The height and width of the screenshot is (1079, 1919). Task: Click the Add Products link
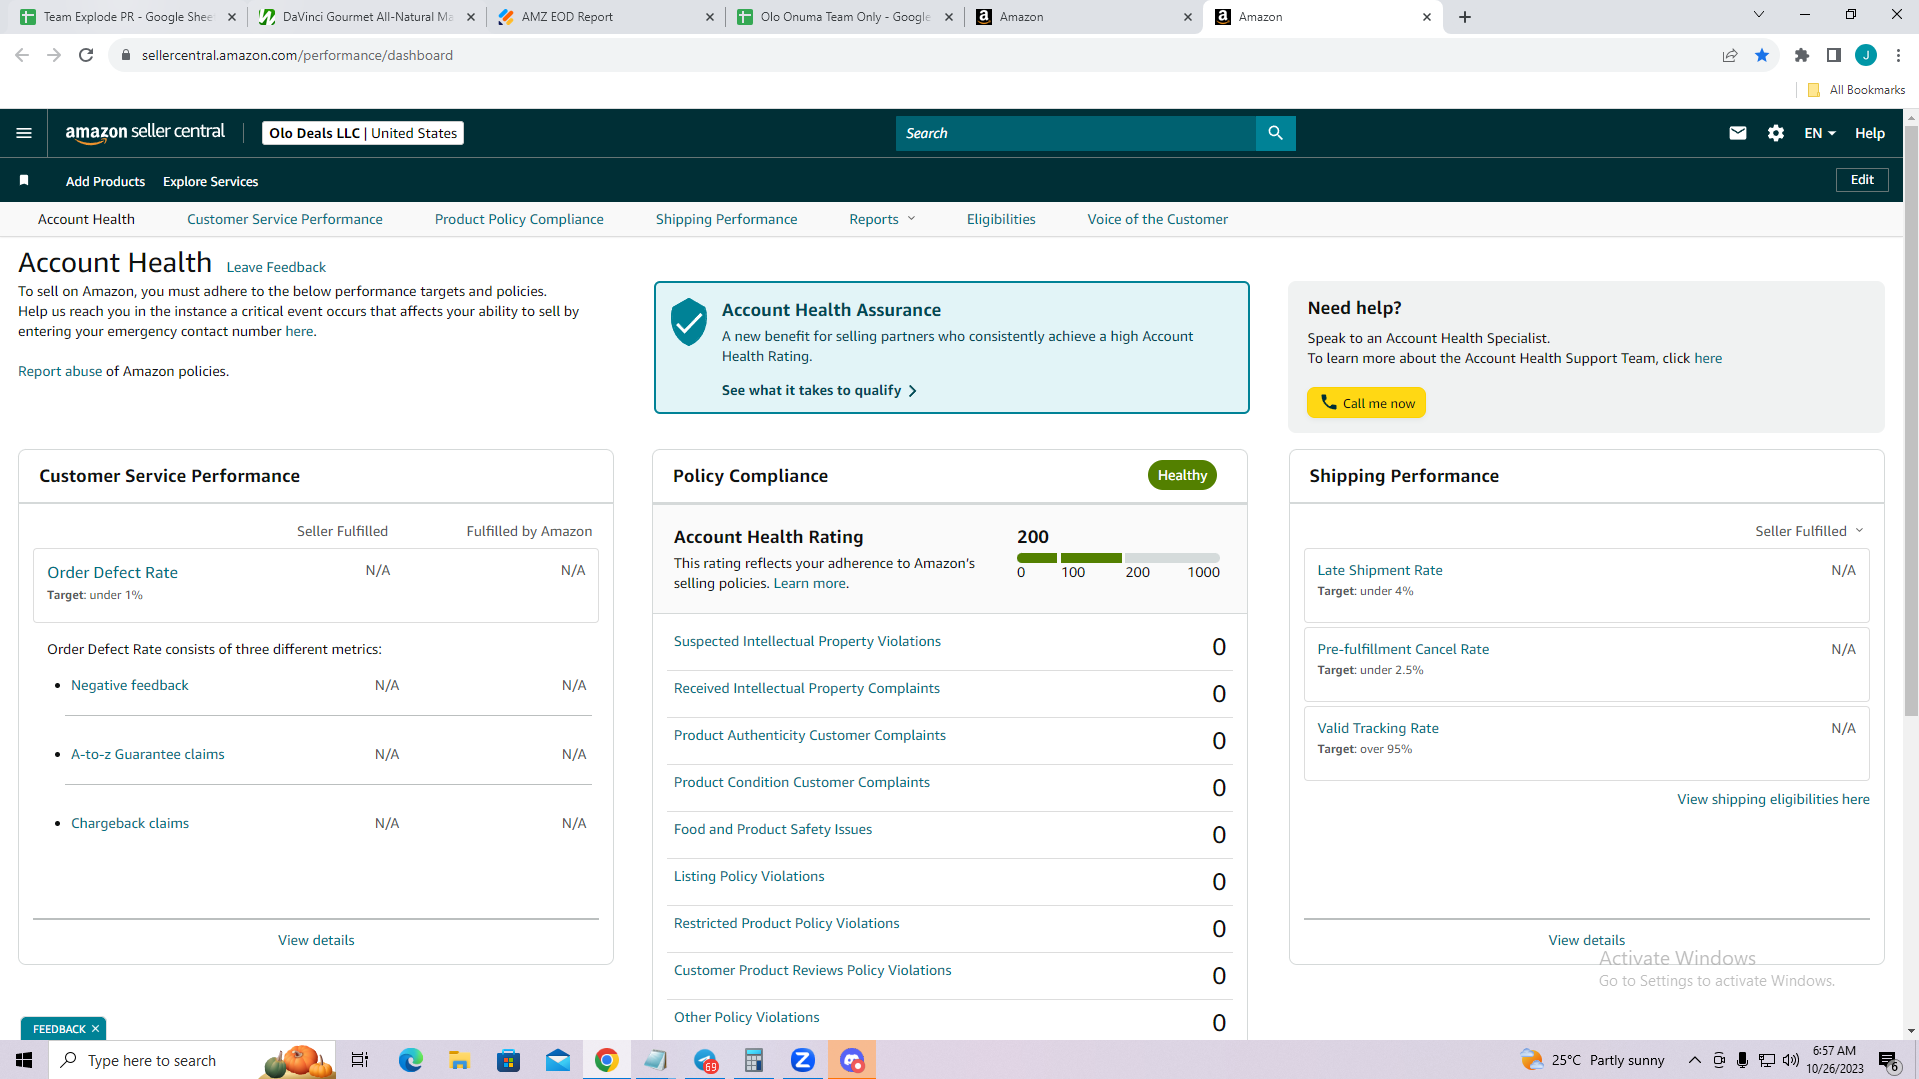coord(105,181)
